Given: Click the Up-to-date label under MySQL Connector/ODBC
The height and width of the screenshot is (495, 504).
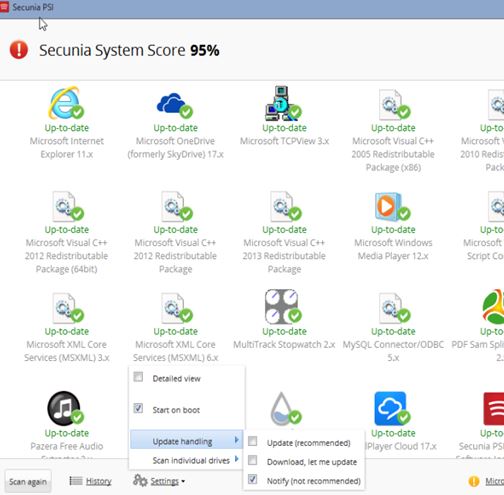Looking at the screenshot, I should (393, 331).
